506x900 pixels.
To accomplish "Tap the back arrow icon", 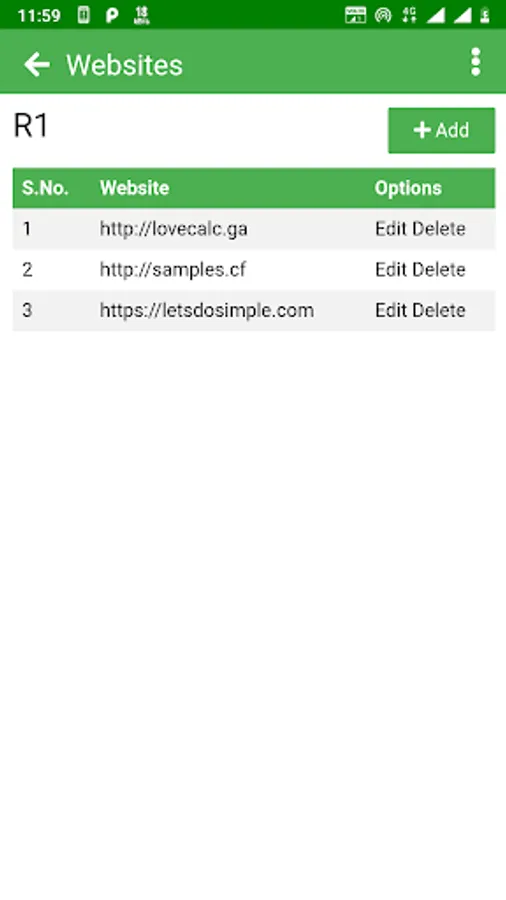I will tap(37, 64).
